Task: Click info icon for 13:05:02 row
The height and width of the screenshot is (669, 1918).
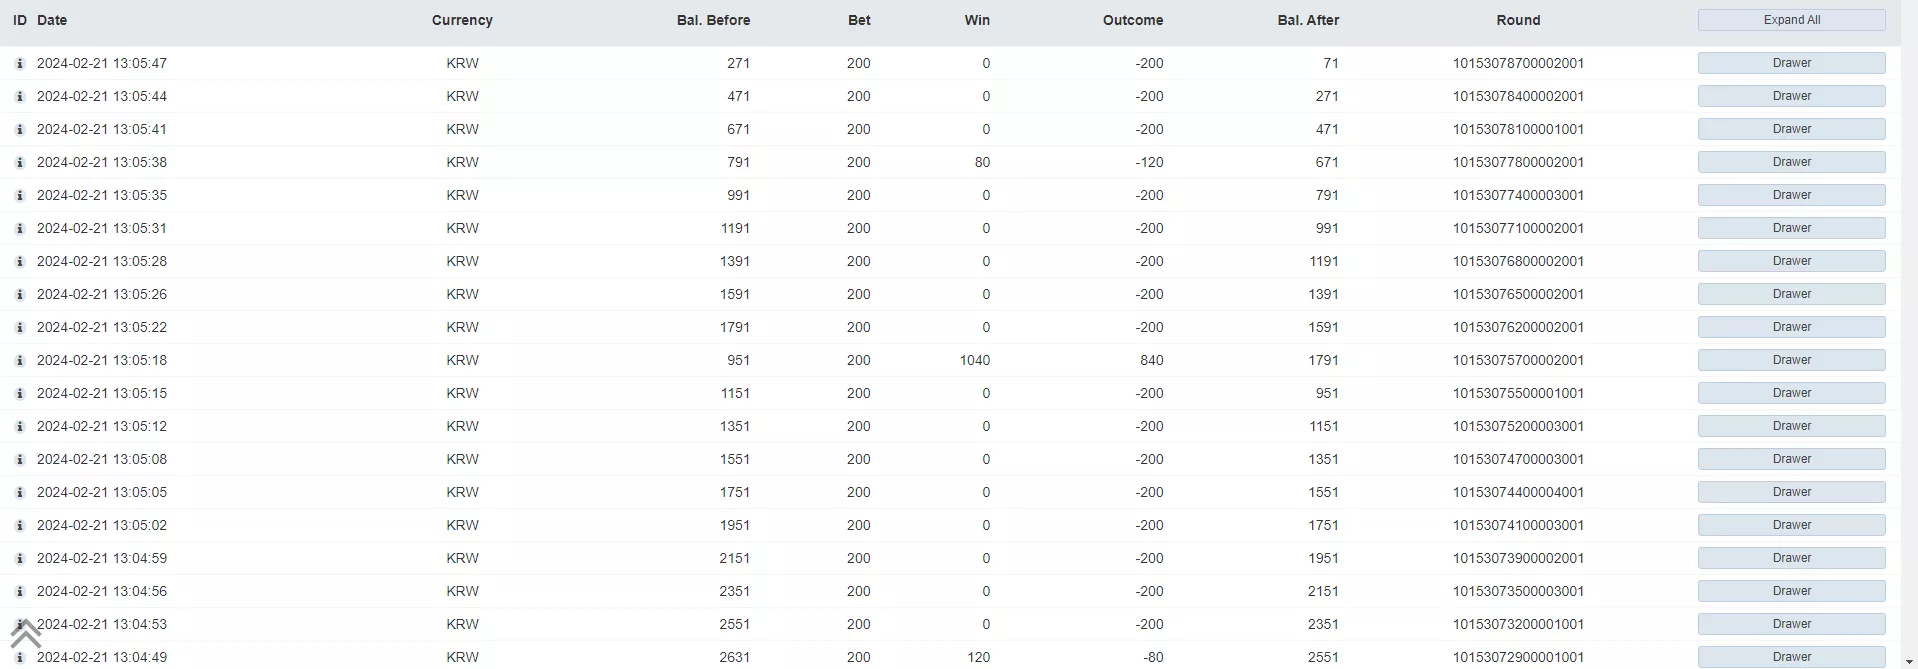Action: (x=19, y=525)
